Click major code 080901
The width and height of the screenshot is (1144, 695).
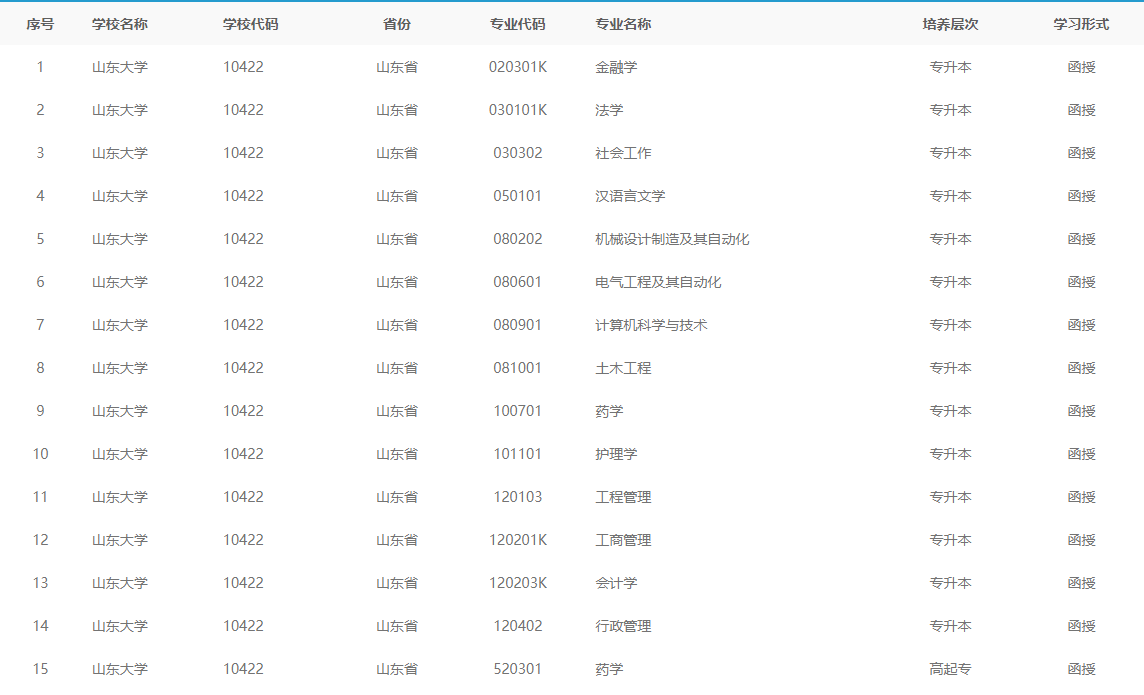coord(517,325)
